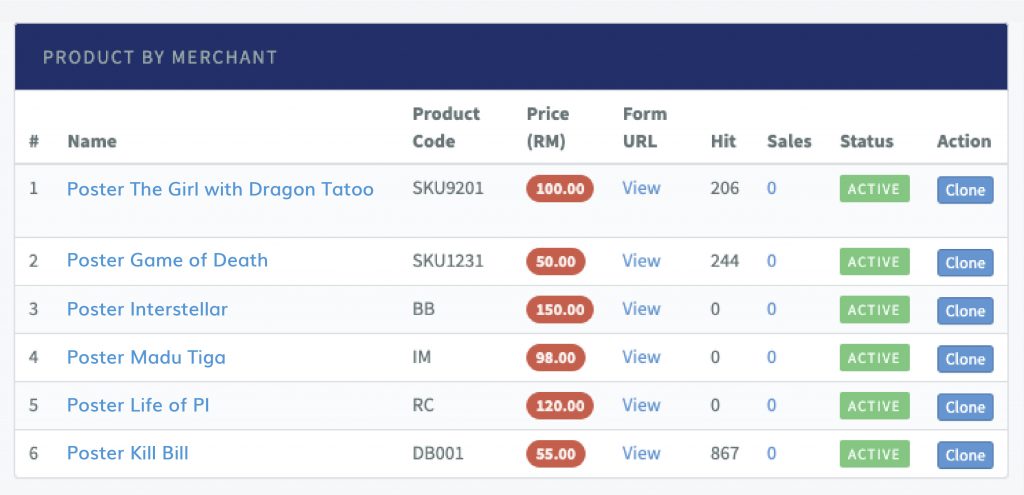Clone the Poster Kill Bill product
This screenshot has height=495, width=1024.
click(x=965, y=455)
